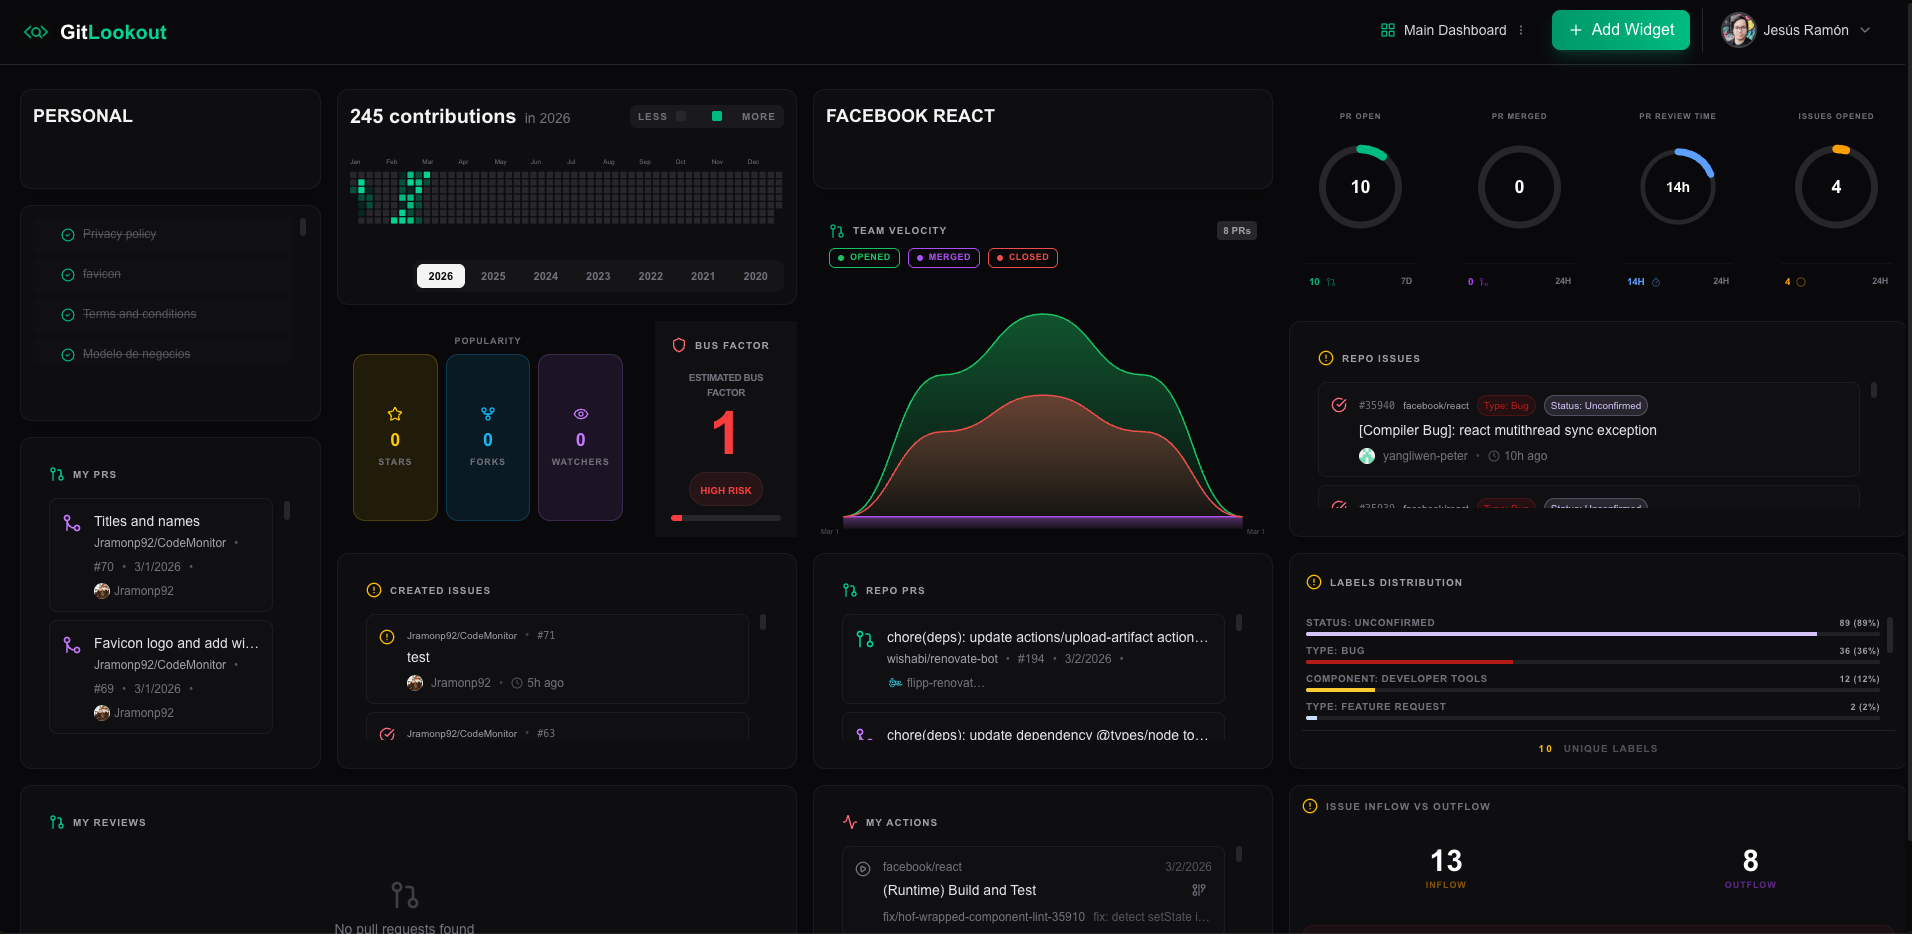Screen dimensions: 1912x934
Task: Click Jesús Ramón's profile avatar
Action: 1739,30
